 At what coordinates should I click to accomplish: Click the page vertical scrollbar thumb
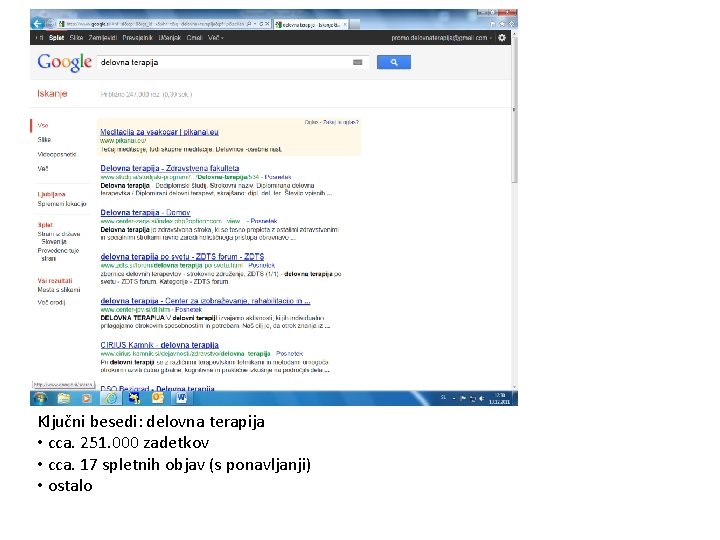point(514,109)
